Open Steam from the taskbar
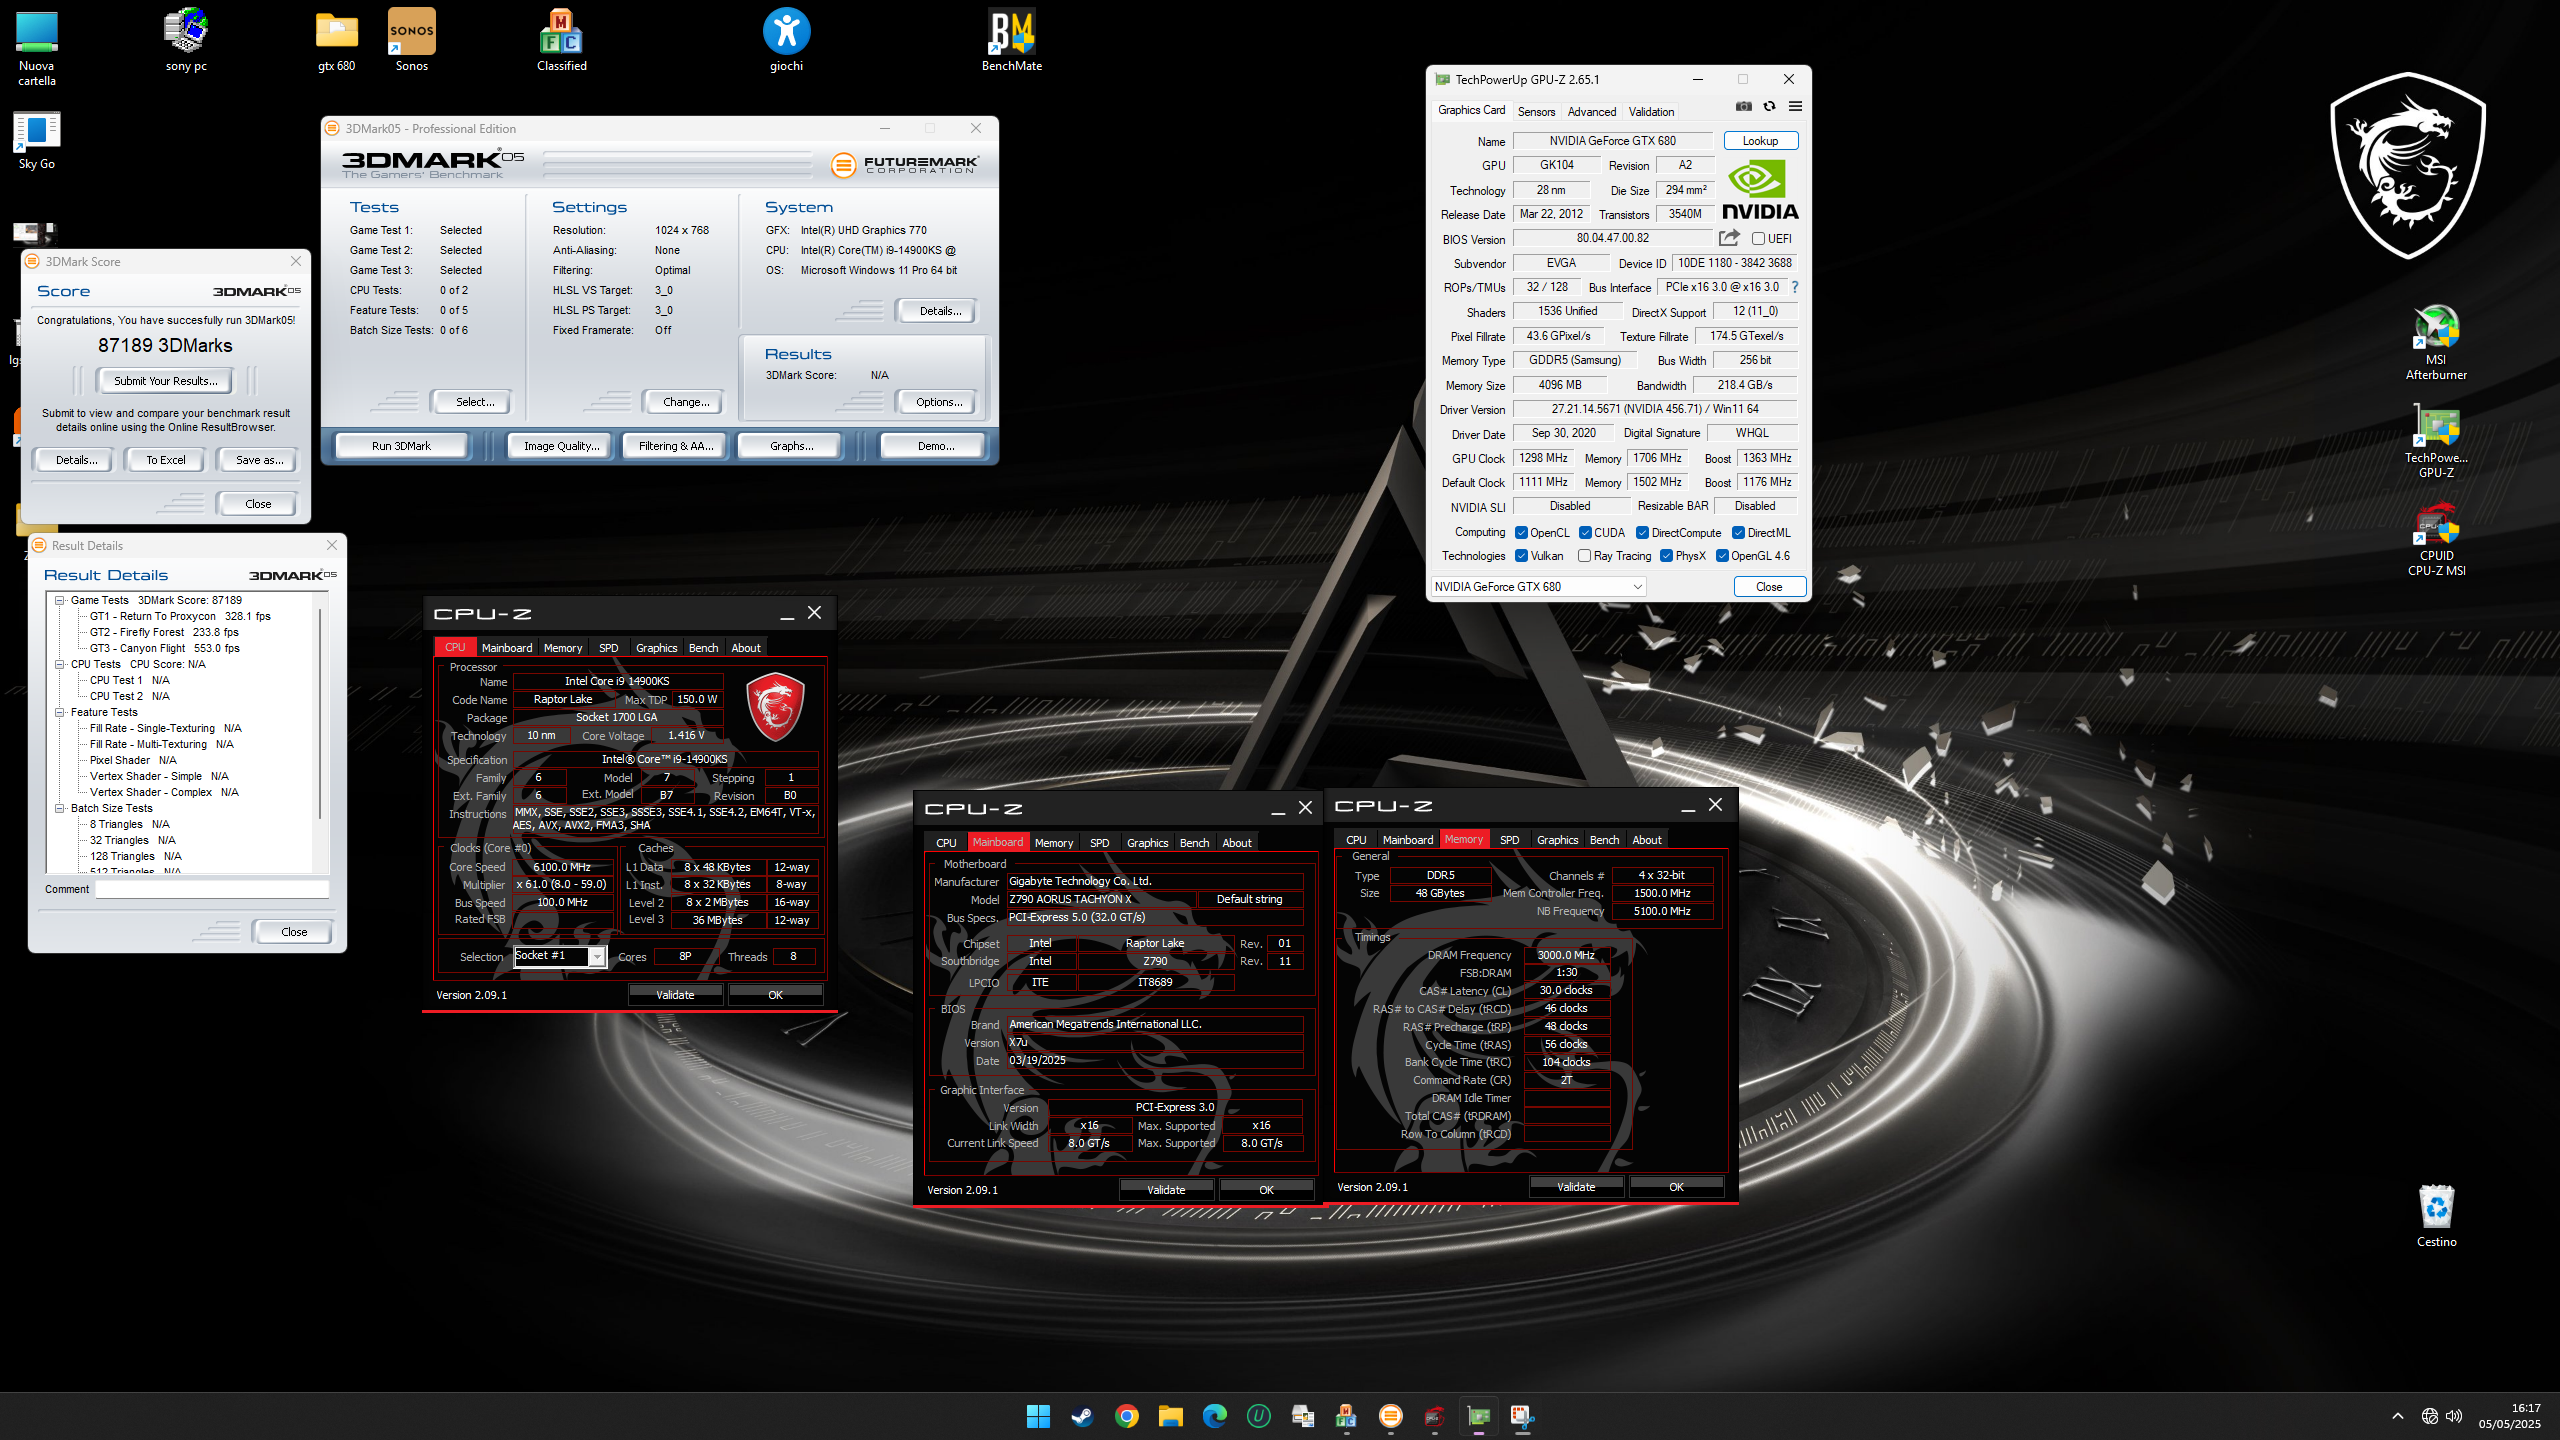2560x1440 pixels. (1082, 1416)
